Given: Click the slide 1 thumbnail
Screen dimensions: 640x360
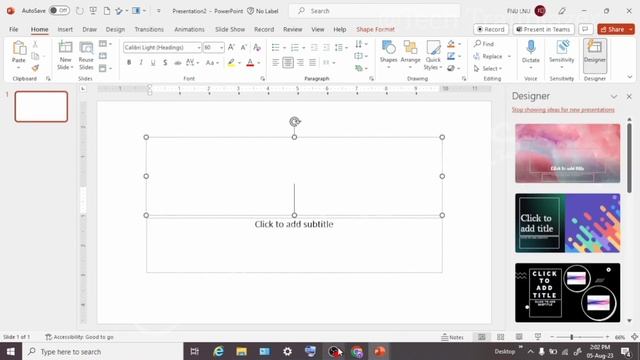Looking at the screenshot, I should (x=41, y=107).
